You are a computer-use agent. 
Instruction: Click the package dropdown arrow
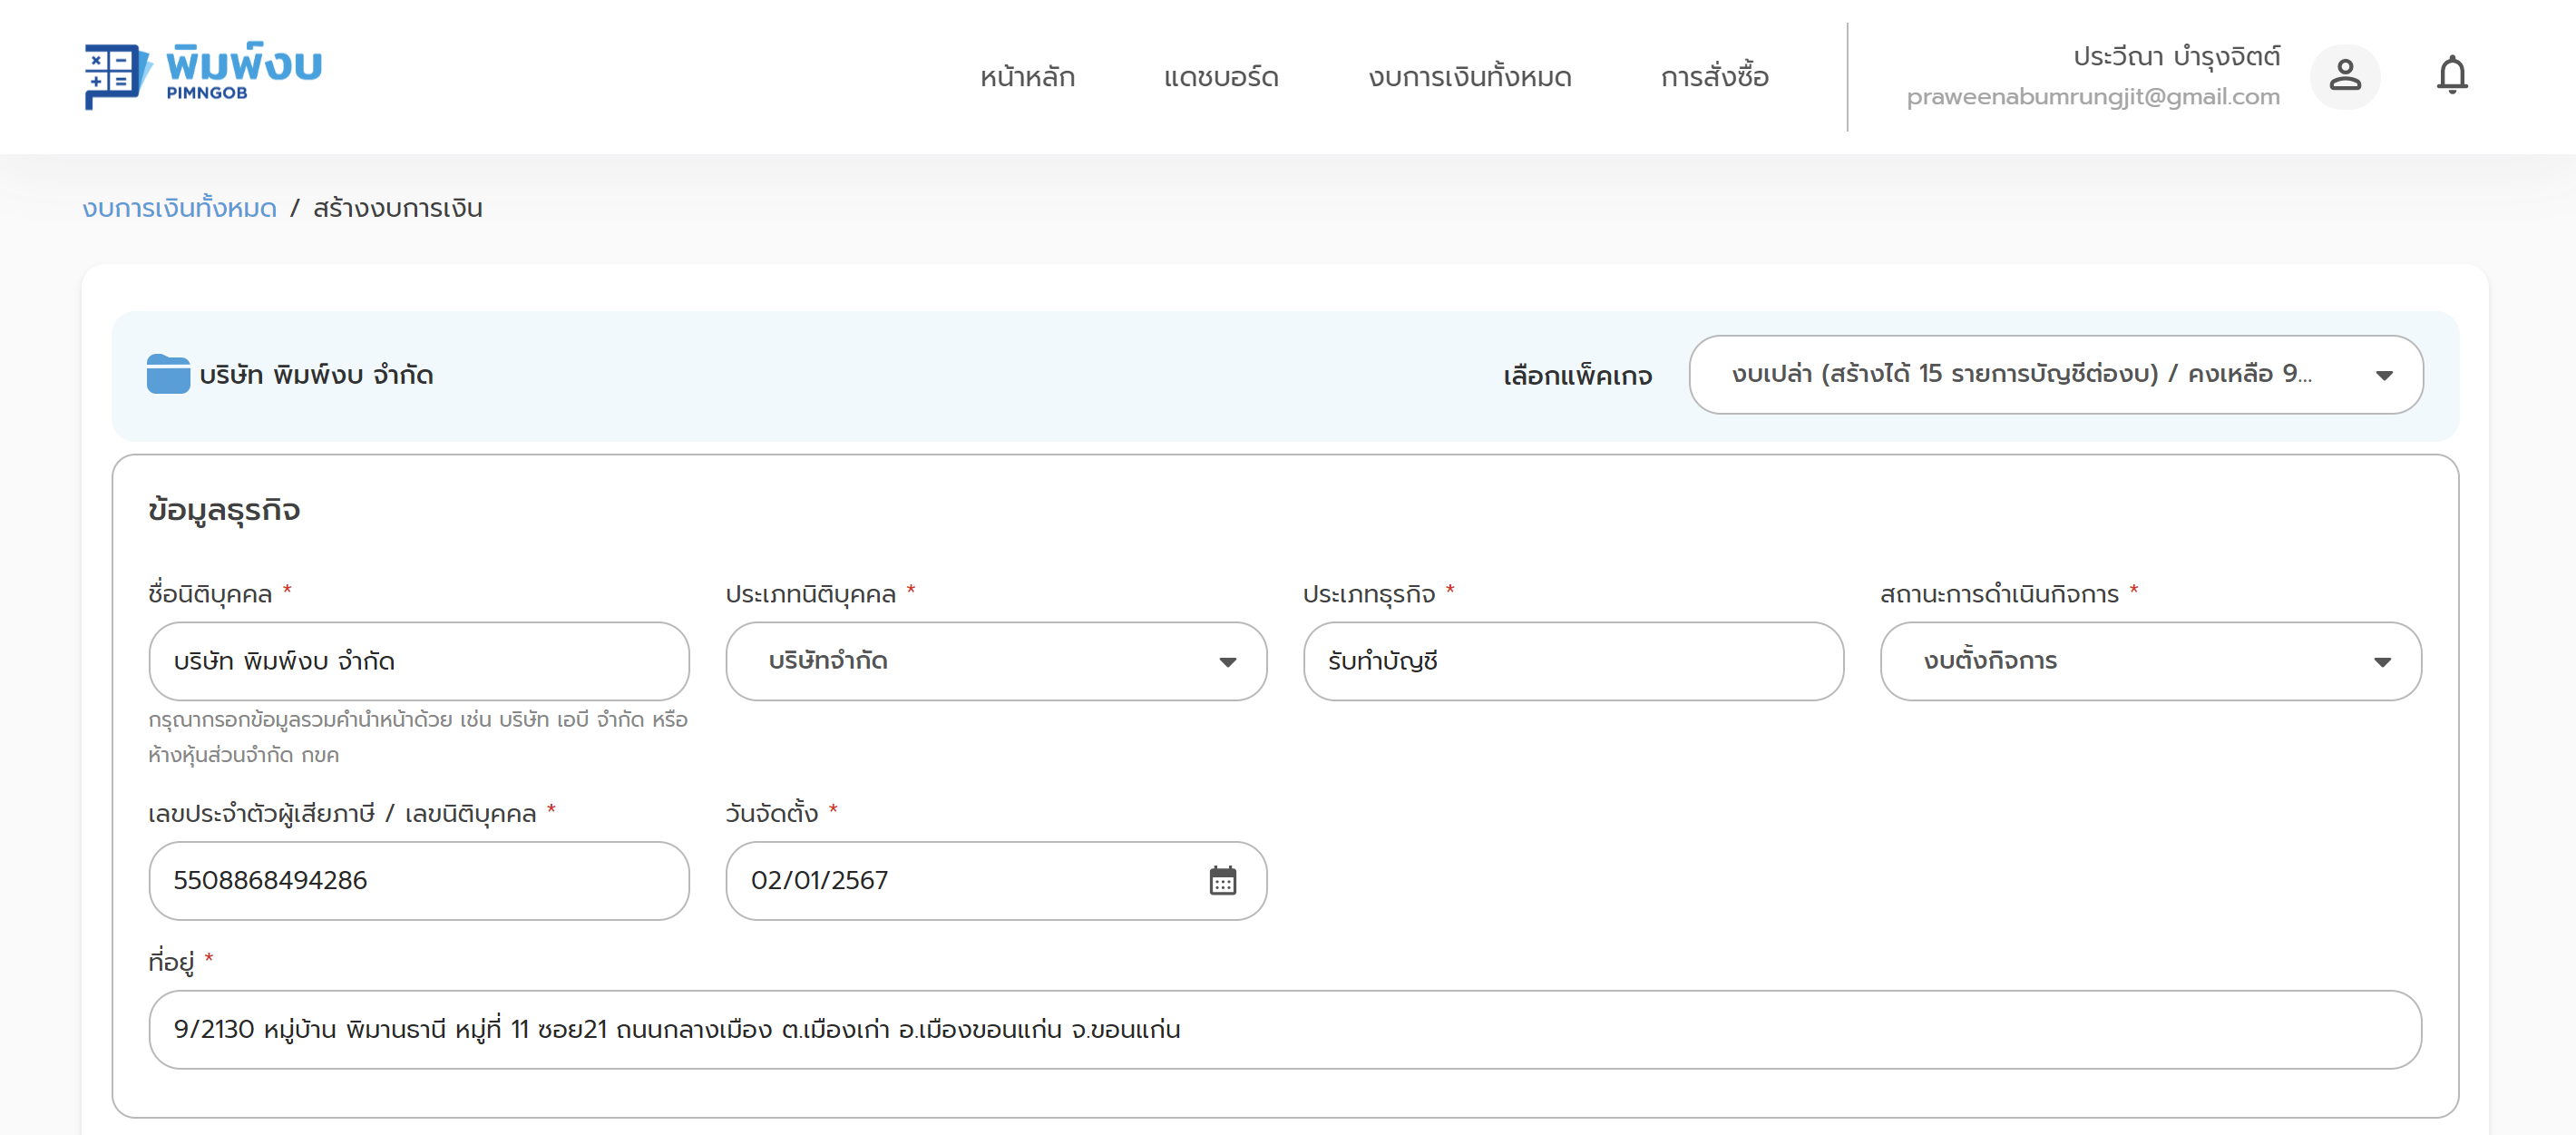pyautogui.click(x=2383, y=375)
